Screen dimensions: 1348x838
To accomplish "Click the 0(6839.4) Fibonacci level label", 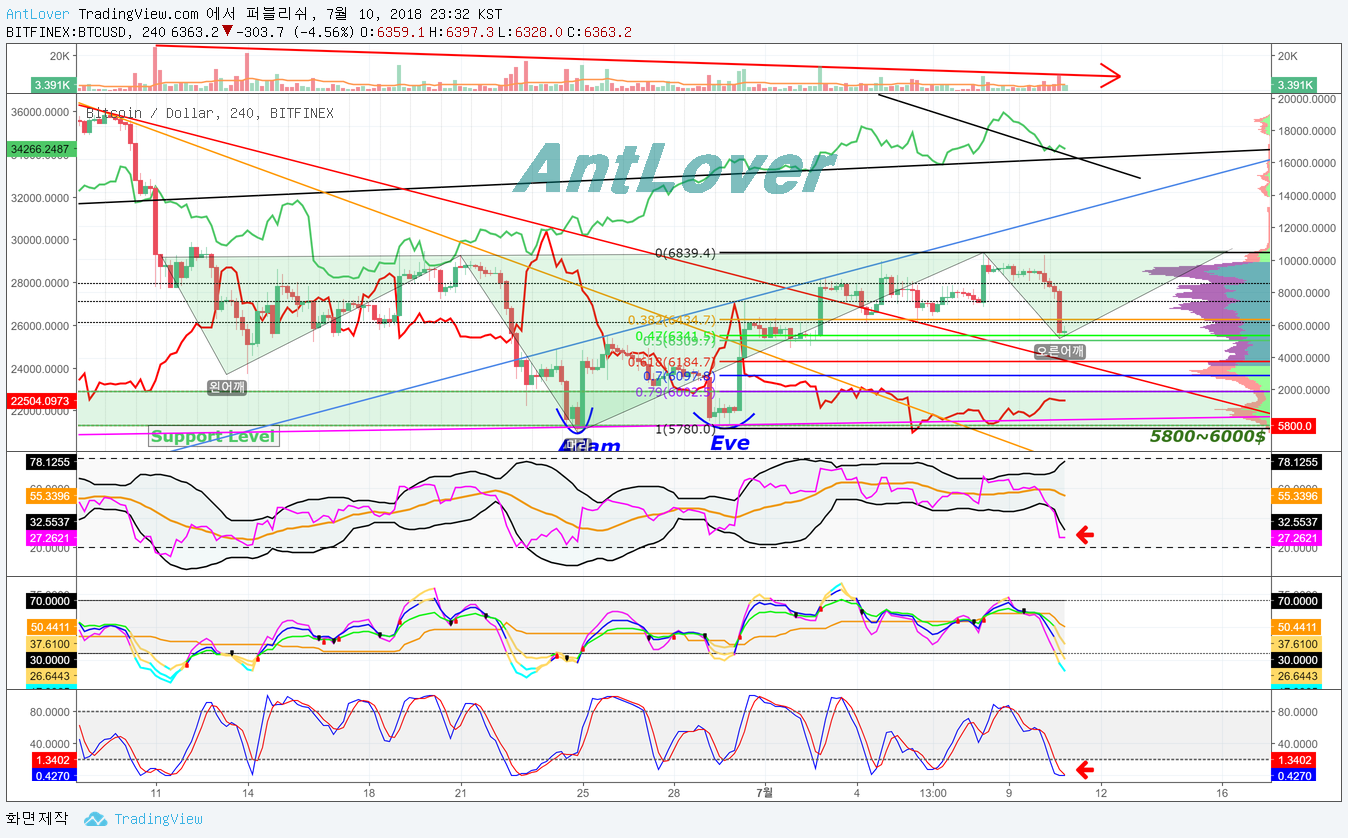I will click(x=686, y=253).
